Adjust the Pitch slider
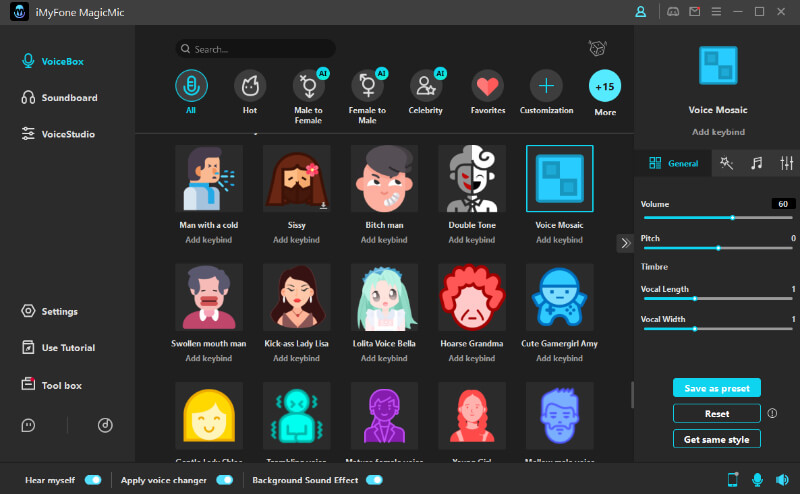This screenshot has height=494, width=800. pos(718,248)
